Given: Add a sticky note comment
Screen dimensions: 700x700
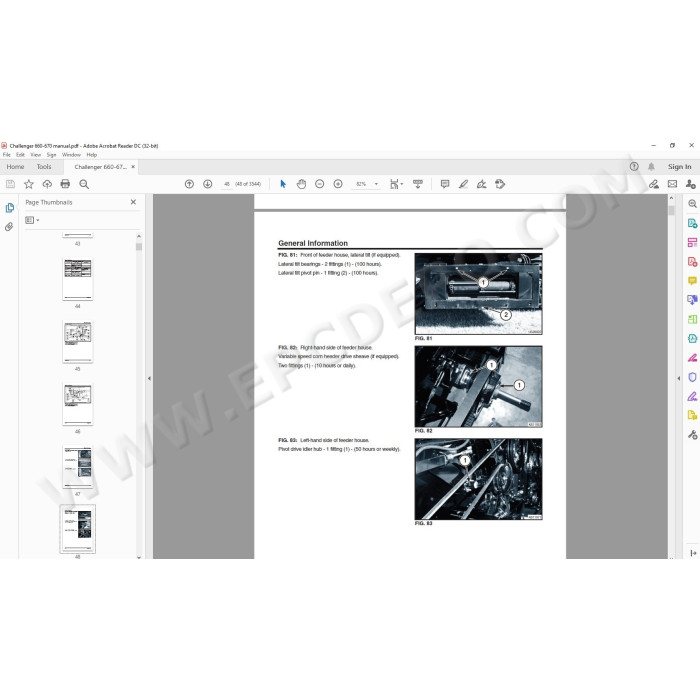Looking at the screenshot, I should pyautogui.click(x=444, y=184).
